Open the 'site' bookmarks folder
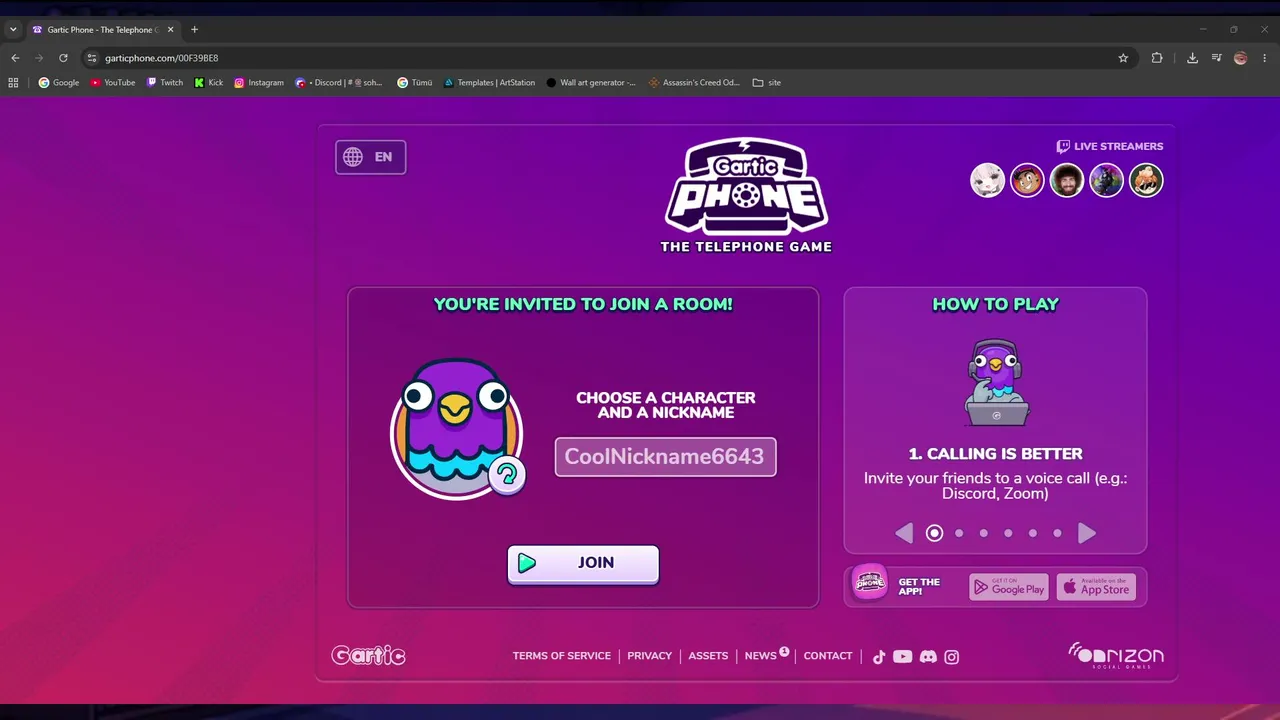1280x720 pixels. 767,83
